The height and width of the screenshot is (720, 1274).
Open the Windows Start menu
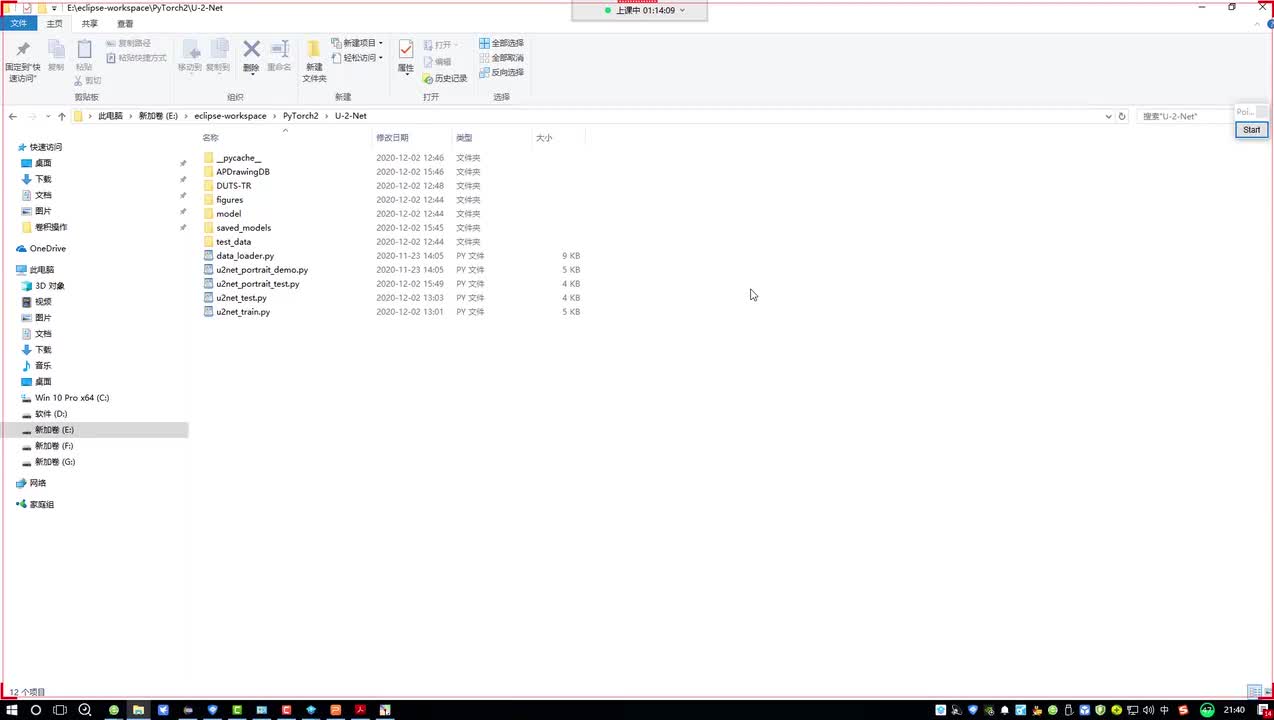pos(11,710)
